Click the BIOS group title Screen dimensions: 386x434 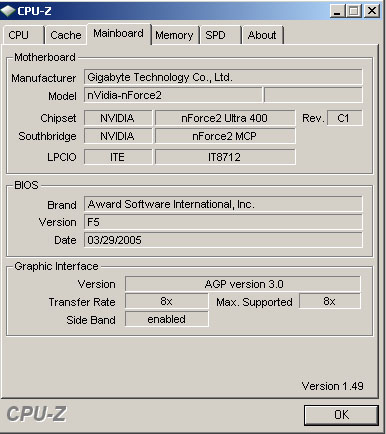pyautogui.click(x=26, y=185)
